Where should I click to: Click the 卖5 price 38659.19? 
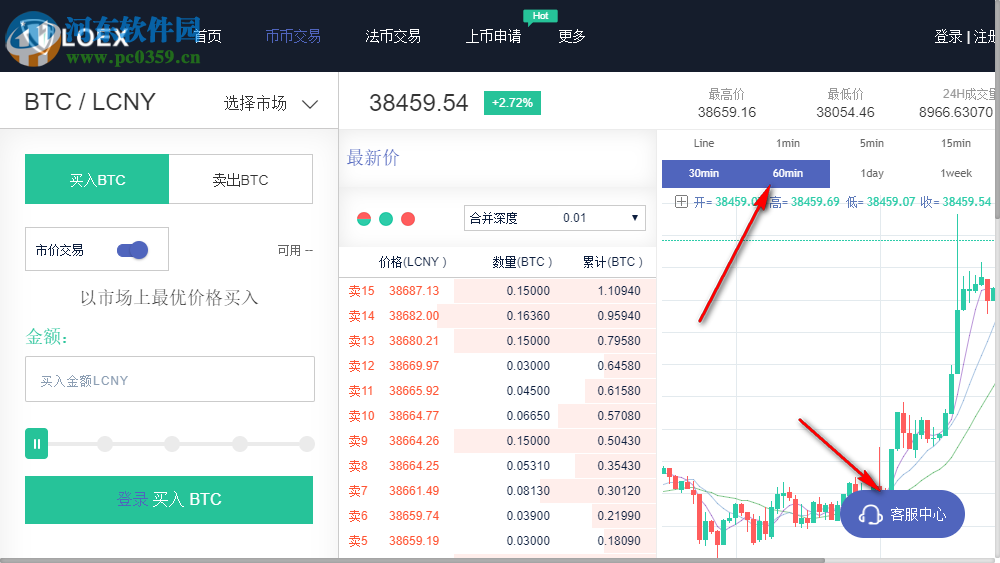[x=414, y=541]
